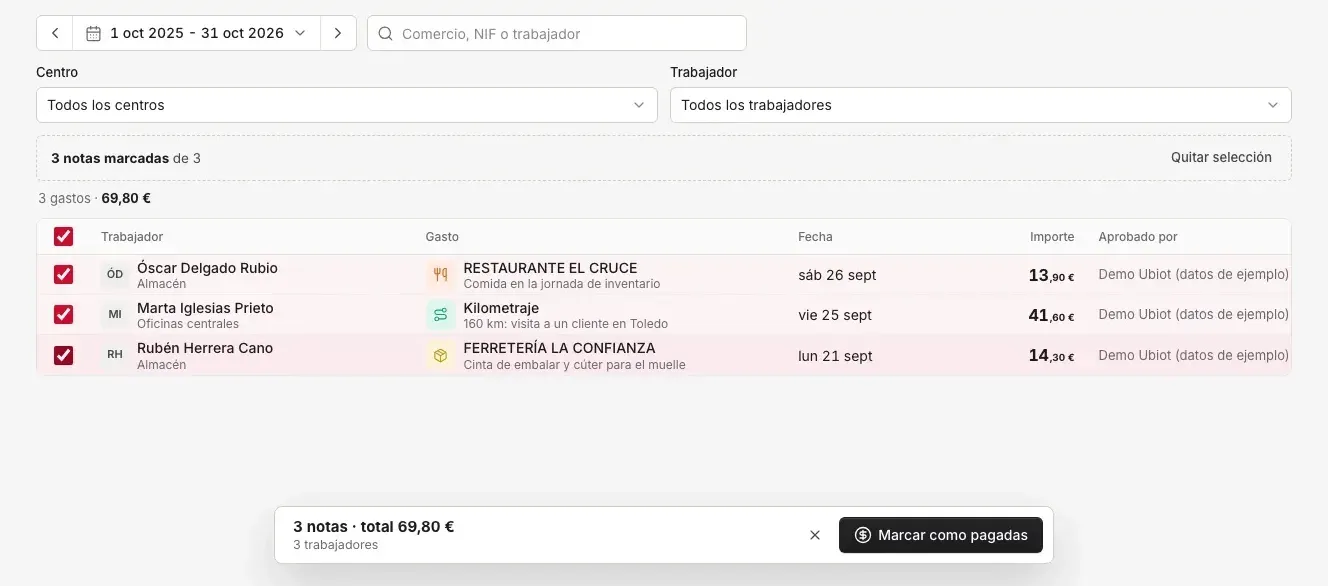Uncheck Óscar Delgado Rubio's row checkbox
The image size is (1328, 586).
(x=63, y=274)
